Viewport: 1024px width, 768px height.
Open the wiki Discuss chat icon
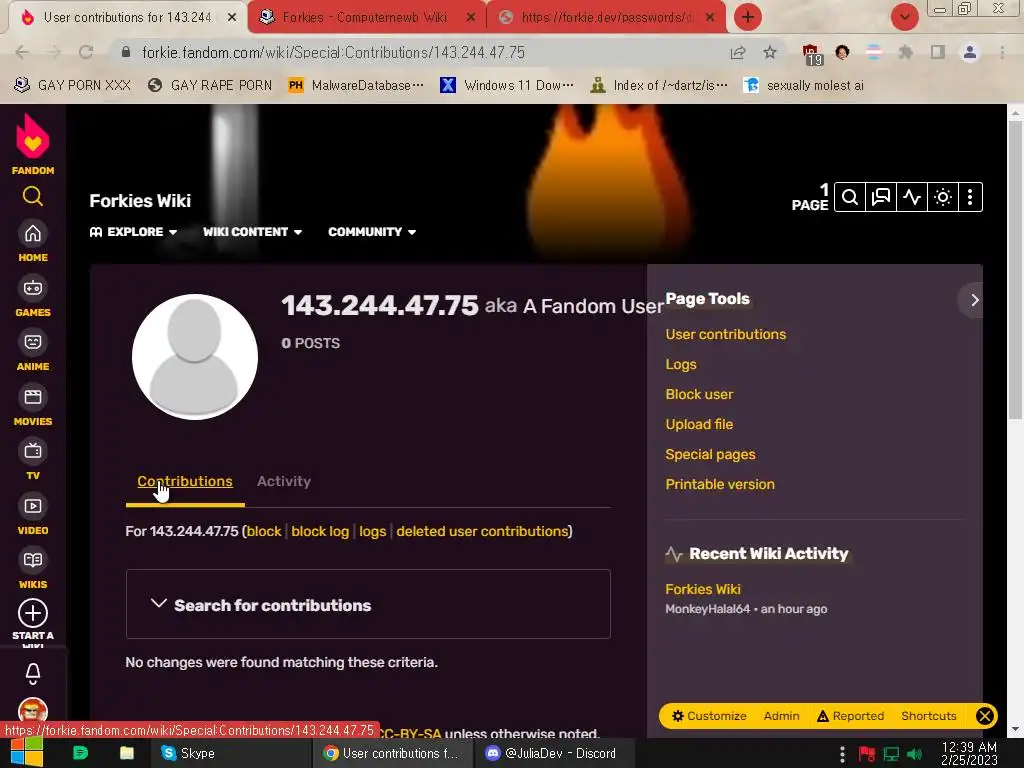click(880, 197)
